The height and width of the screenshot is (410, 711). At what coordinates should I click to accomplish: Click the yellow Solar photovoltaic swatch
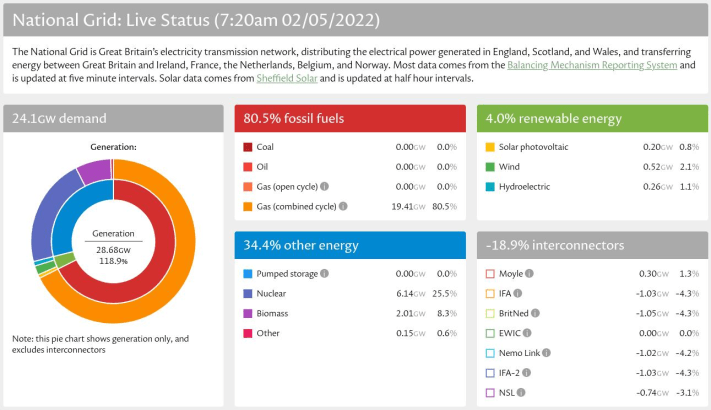pos(490,147)
